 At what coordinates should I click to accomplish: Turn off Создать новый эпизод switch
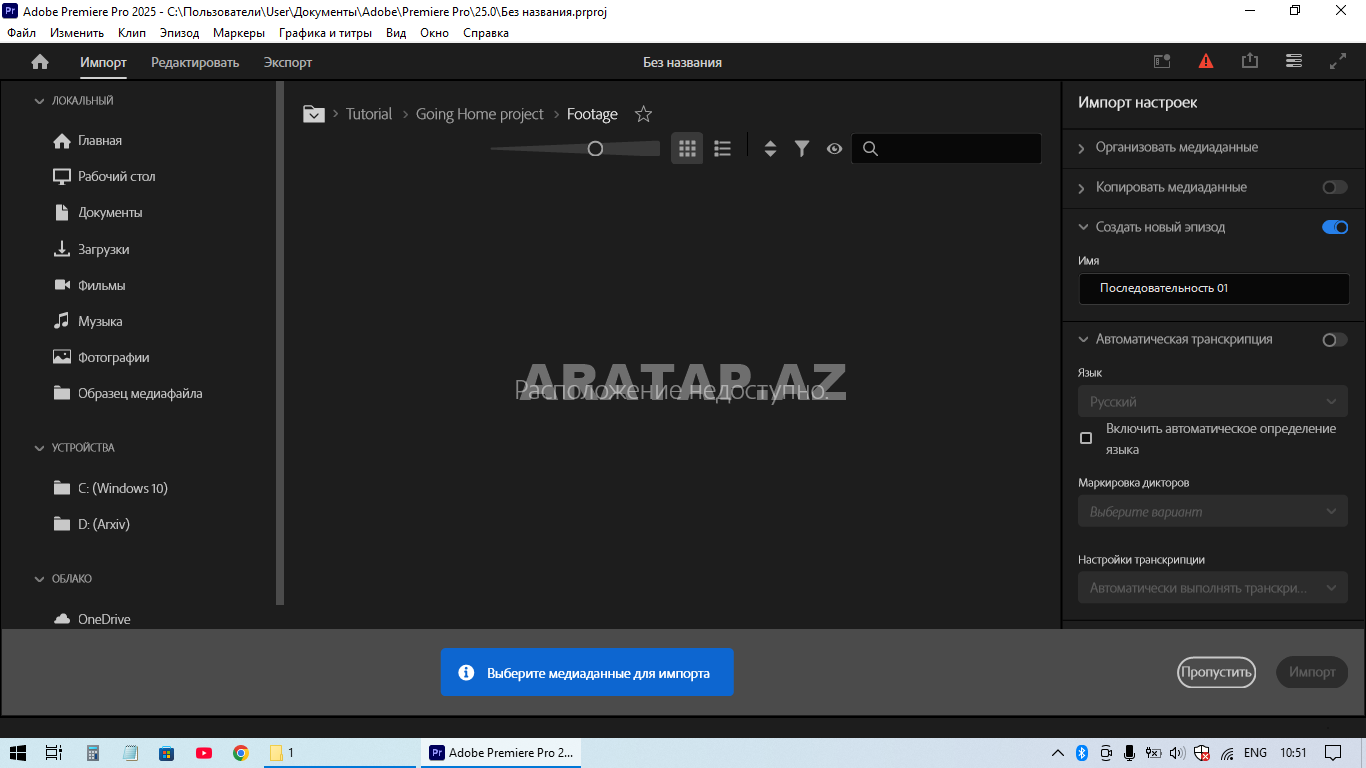(1335, 227)
